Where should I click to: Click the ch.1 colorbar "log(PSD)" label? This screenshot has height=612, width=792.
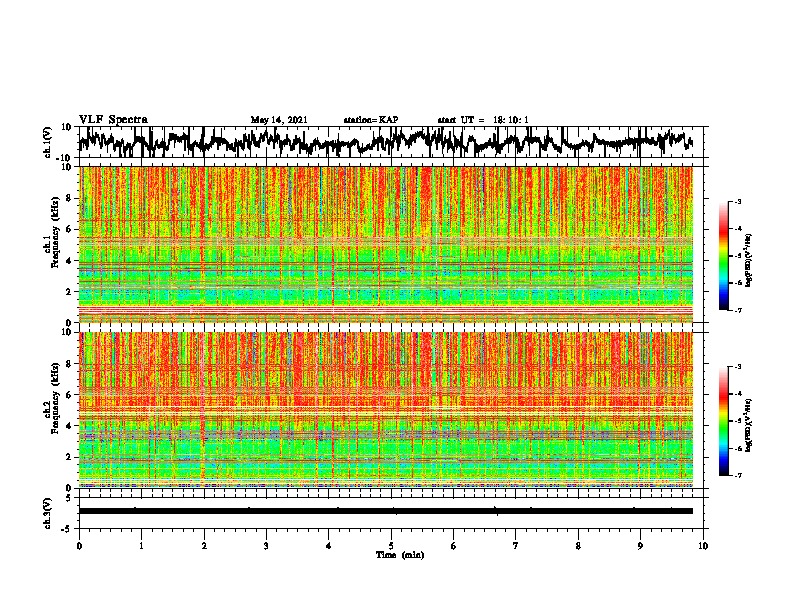(x=749, y=260)
